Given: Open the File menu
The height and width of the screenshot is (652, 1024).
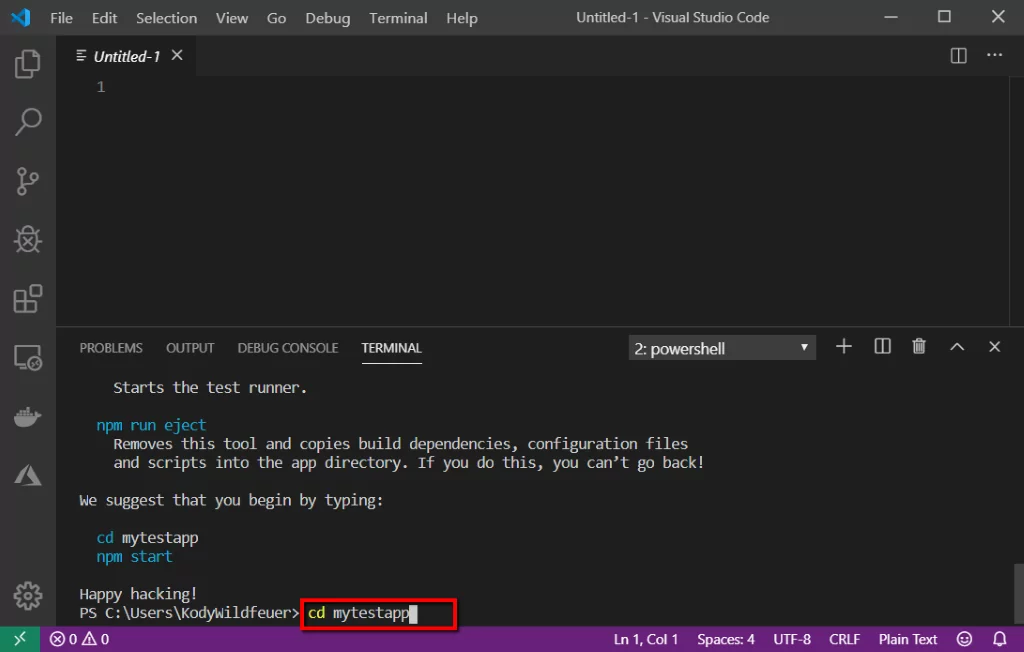Looking at the screenshot, I should 61,18.
